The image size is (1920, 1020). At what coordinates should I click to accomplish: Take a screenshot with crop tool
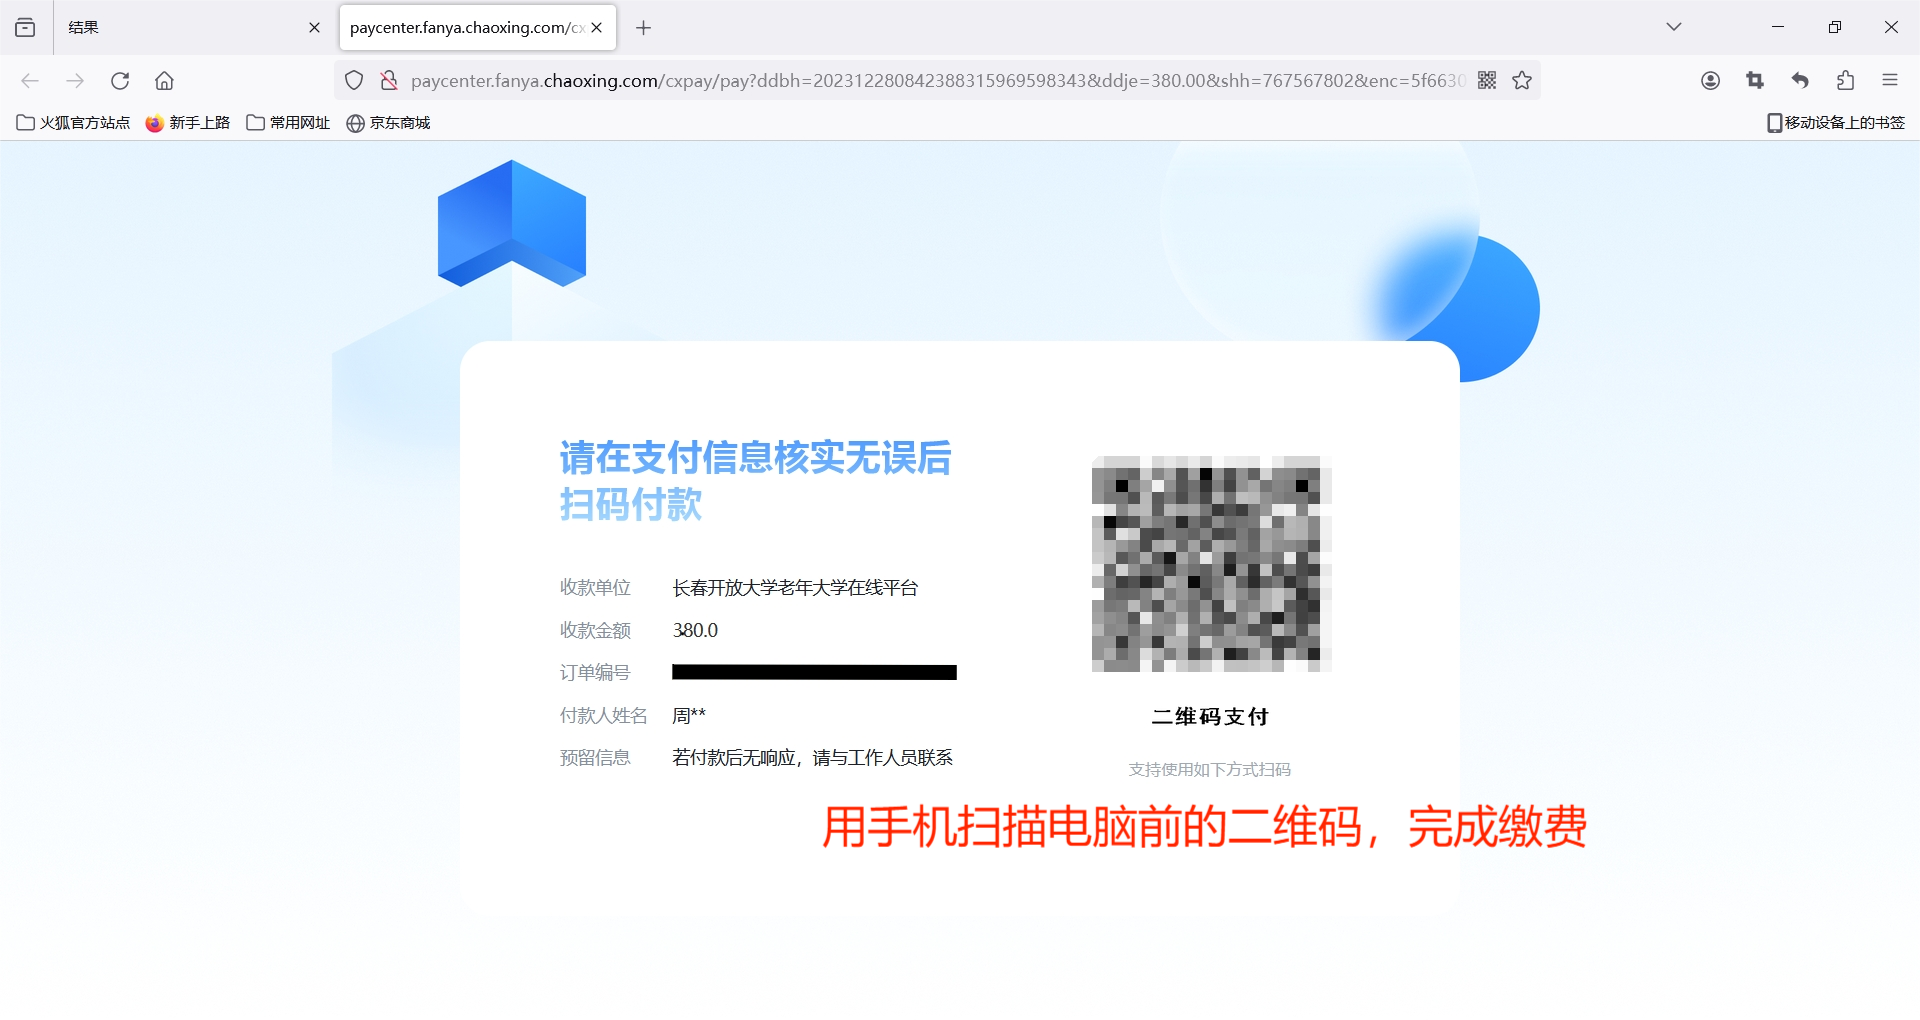pyautogui.click(x=1755, y=81)
